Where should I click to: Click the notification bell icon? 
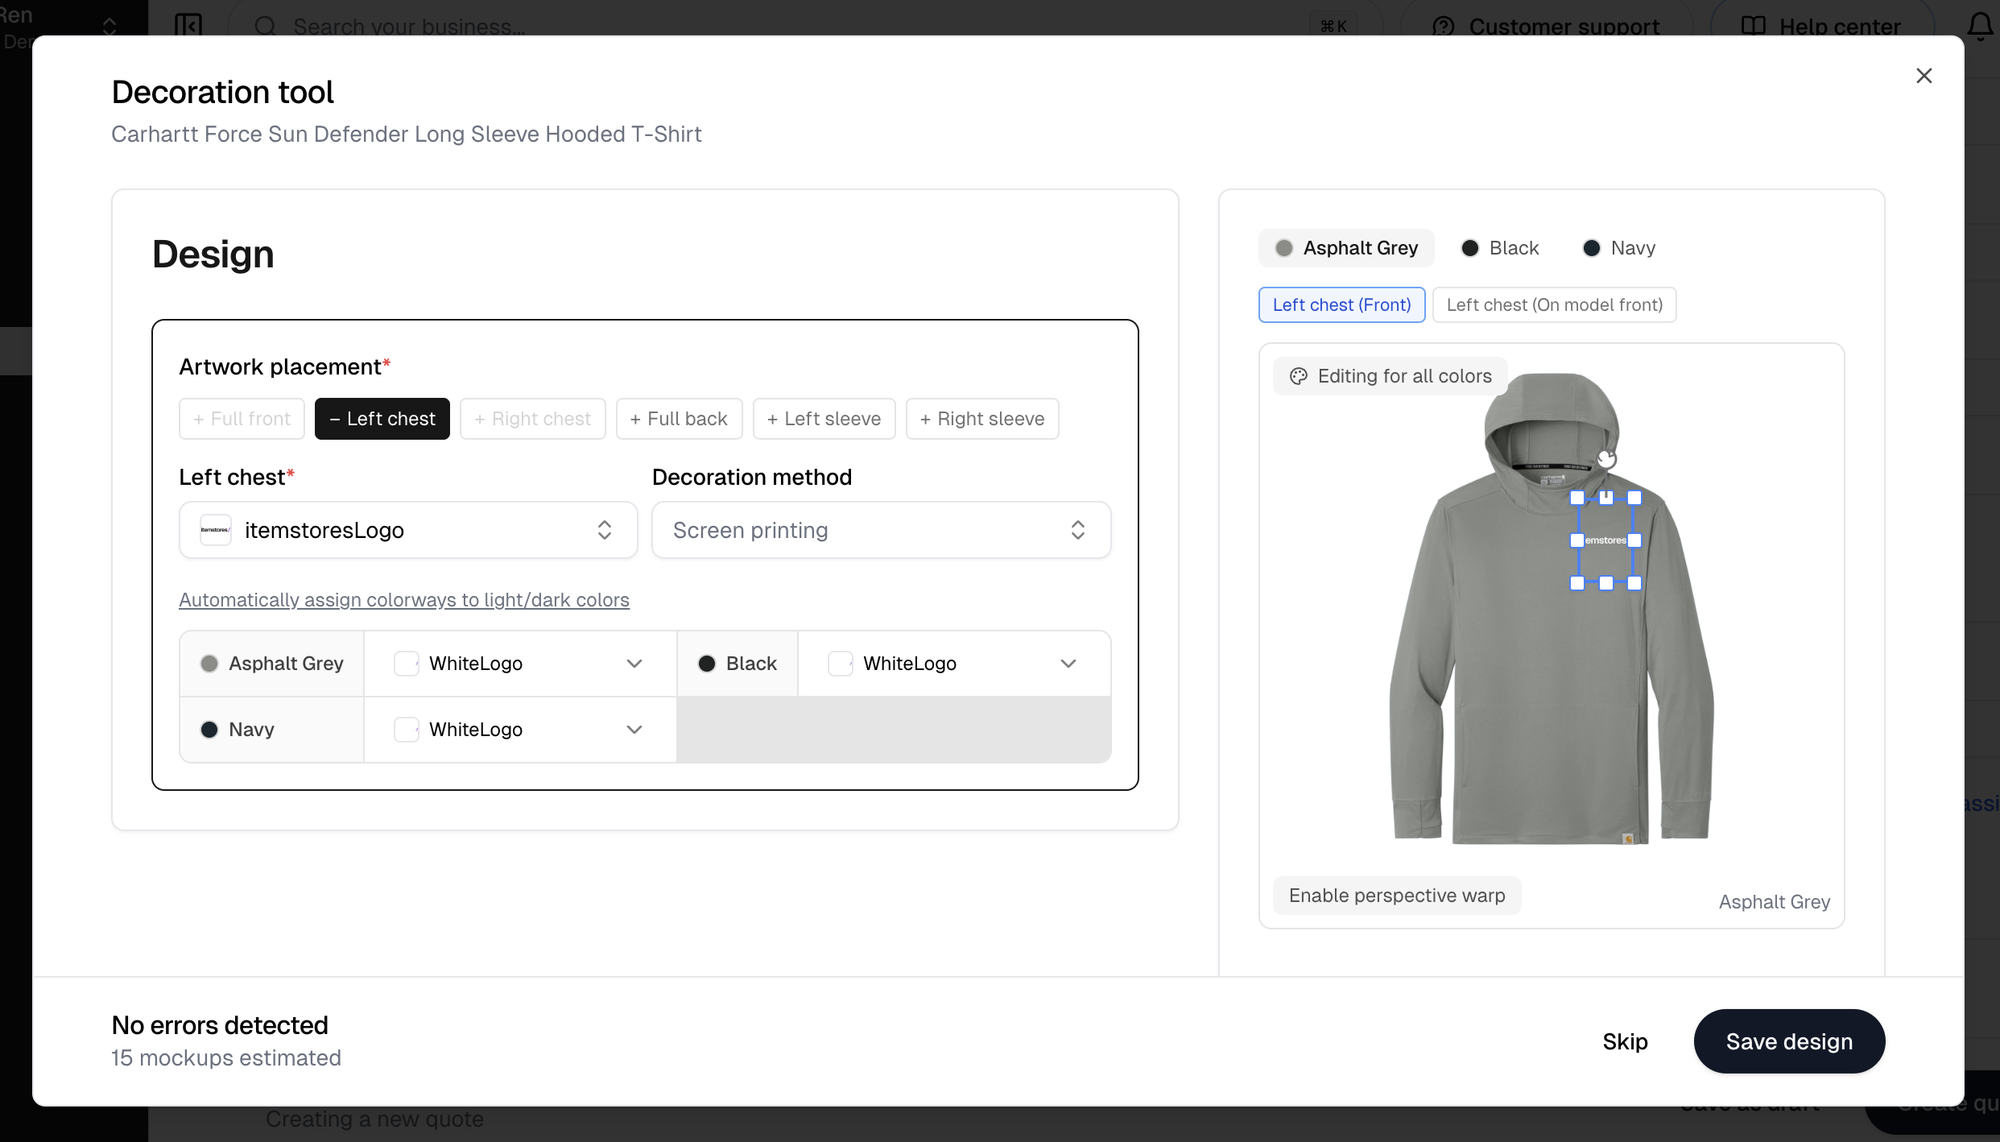pyautogui.click(x=1980, y=26)
